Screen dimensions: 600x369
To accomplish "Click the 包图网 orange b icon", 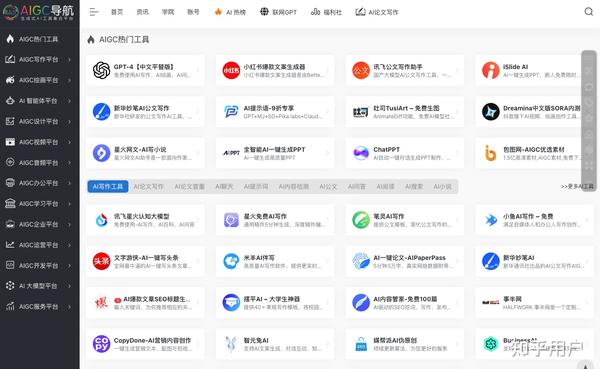I will 491,153.
